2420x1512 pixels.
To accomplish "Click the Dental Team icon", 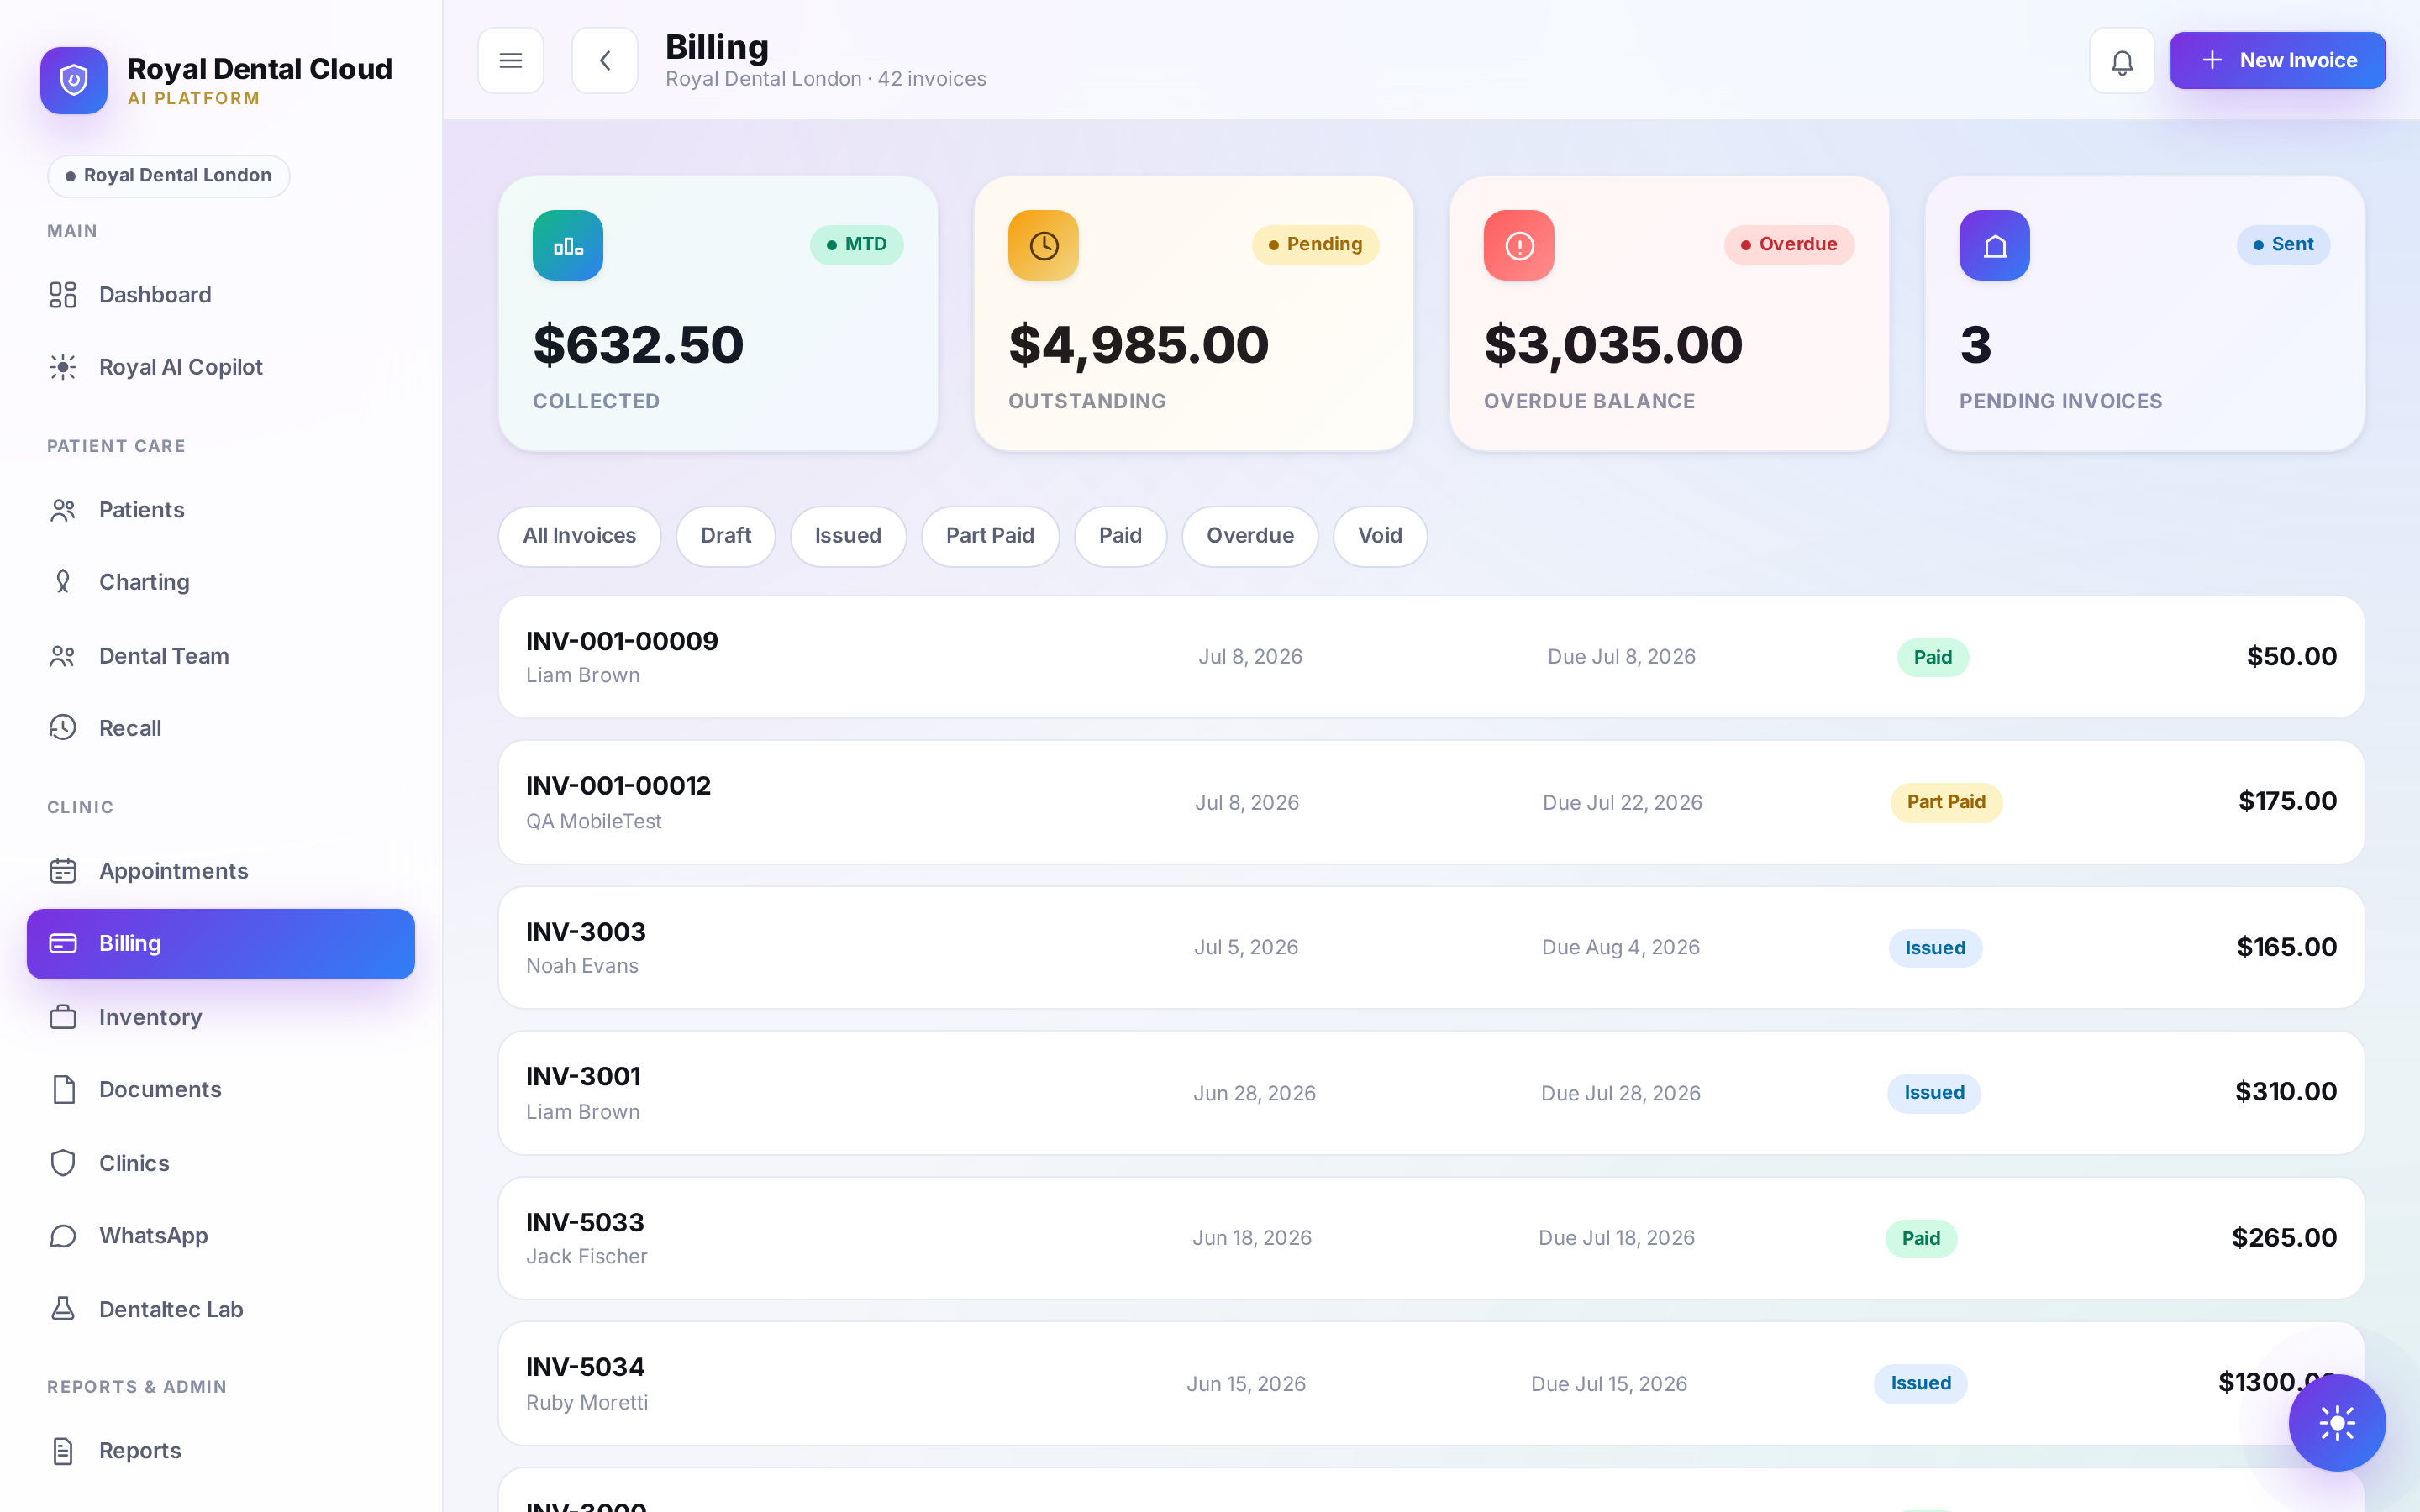I will tap(63, 656).
